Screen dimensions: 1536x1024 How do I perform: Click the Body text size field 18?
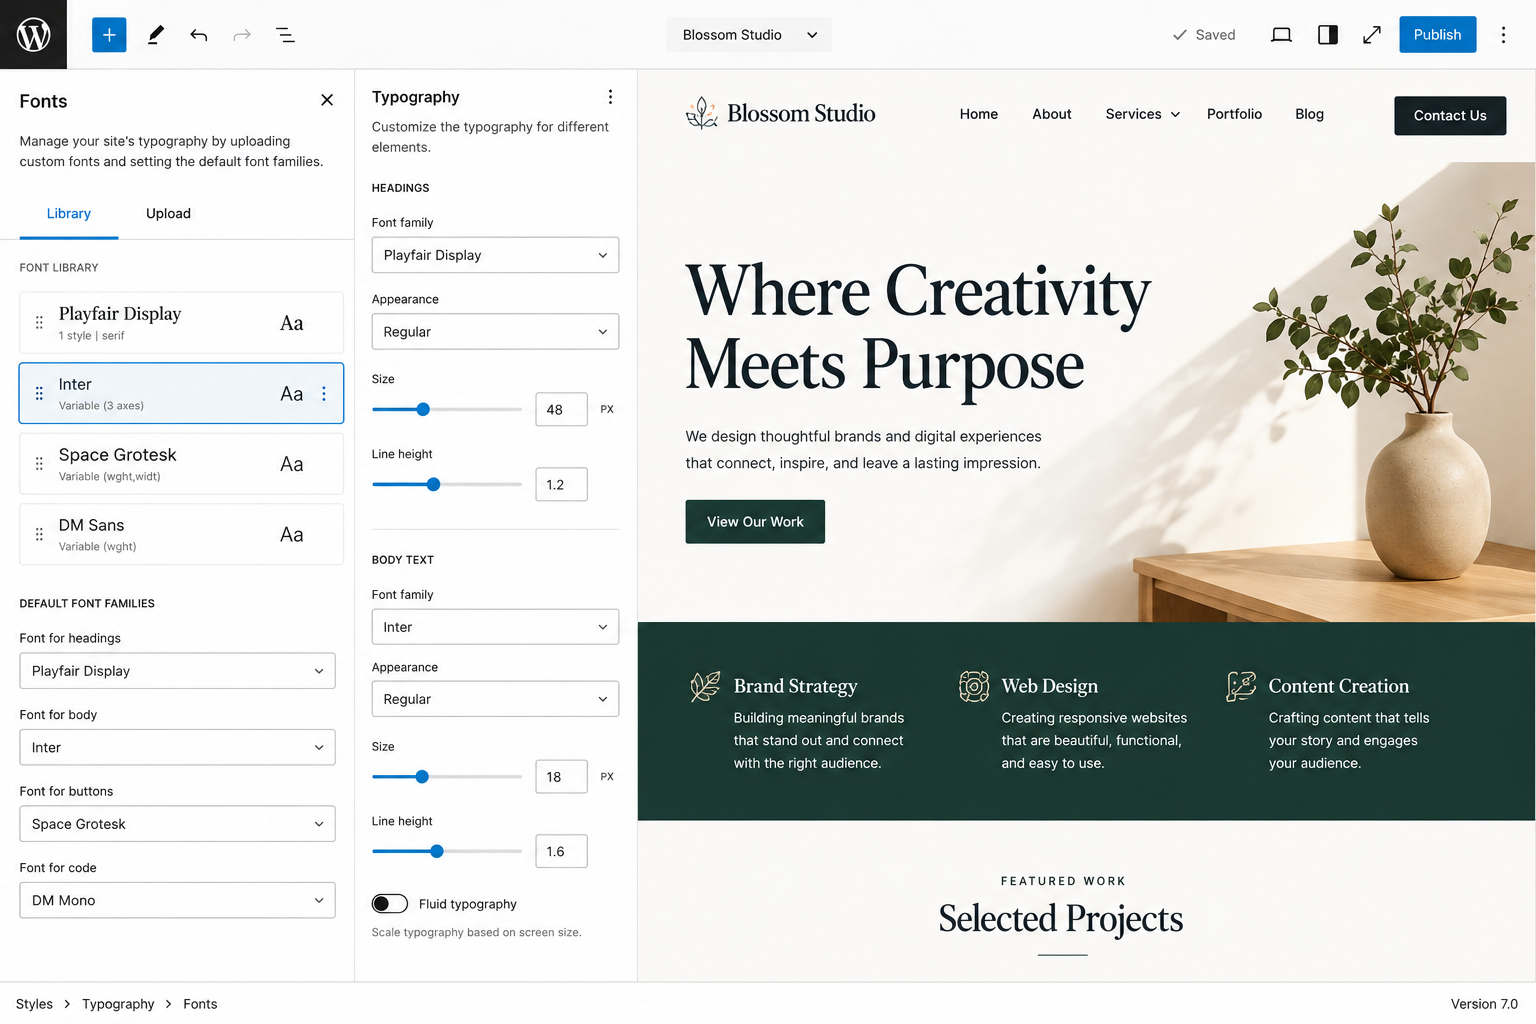point(561,777)
